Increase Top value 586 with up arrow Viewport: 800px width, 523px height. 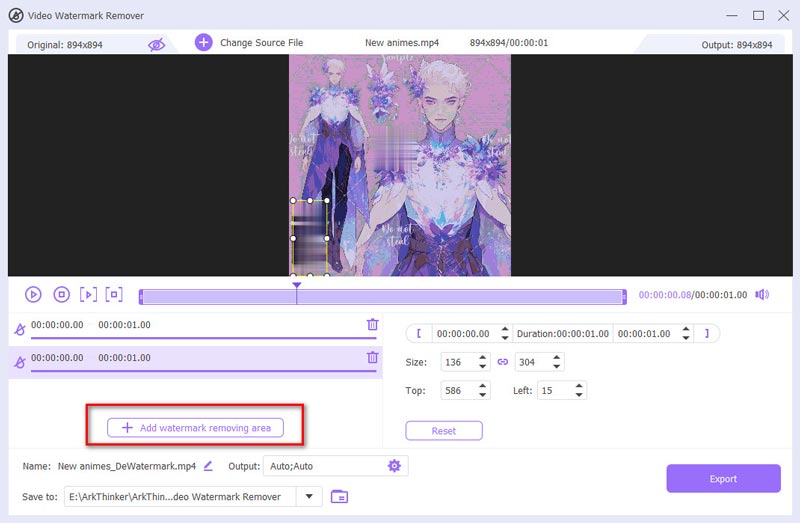(x=482, y=386)
